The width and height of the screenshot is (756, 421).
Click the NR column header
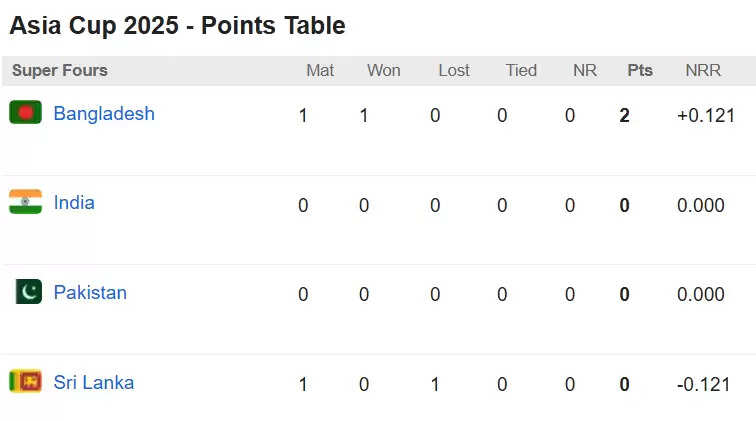[x=585, y=70]
